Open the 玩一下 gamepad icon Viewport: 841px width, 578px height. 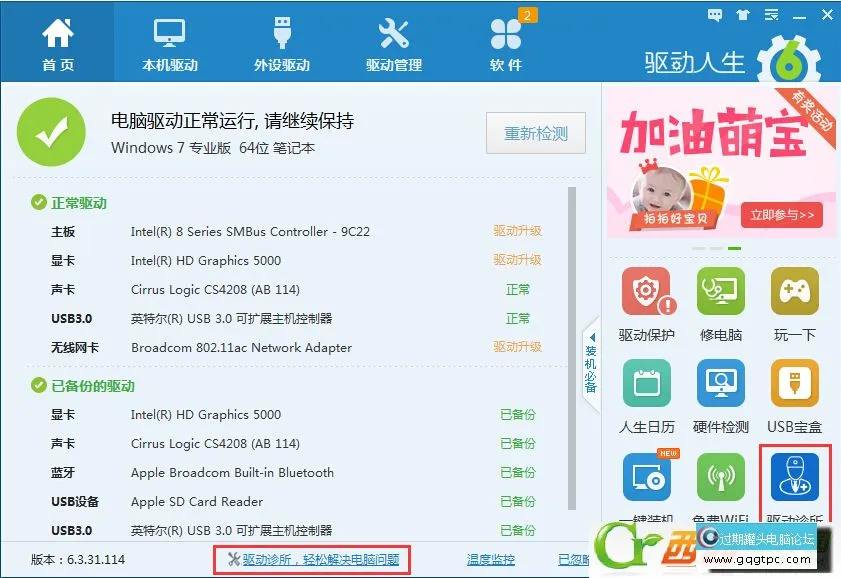coord(794,293)
